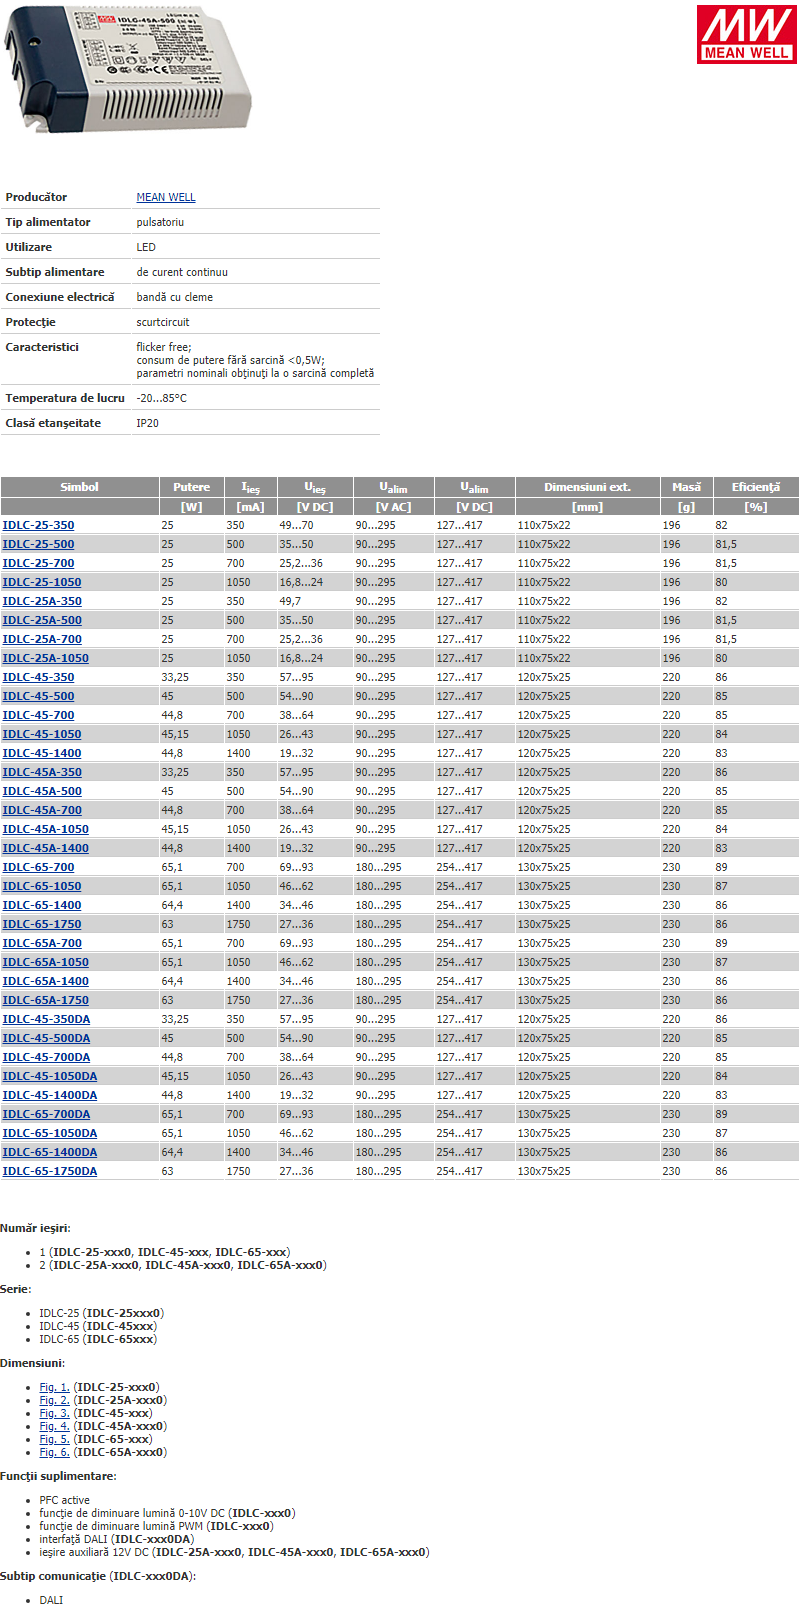Click the Eficiență column header
This screenshot has height=1607, width=799.
[x=755, y=487]
